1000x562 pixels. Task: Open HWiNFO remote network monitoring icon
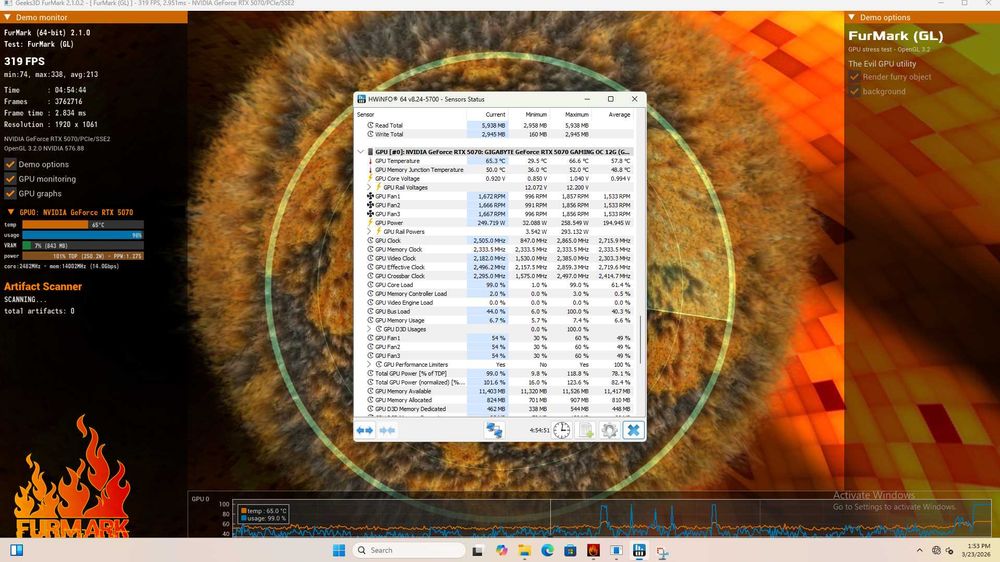494,431
